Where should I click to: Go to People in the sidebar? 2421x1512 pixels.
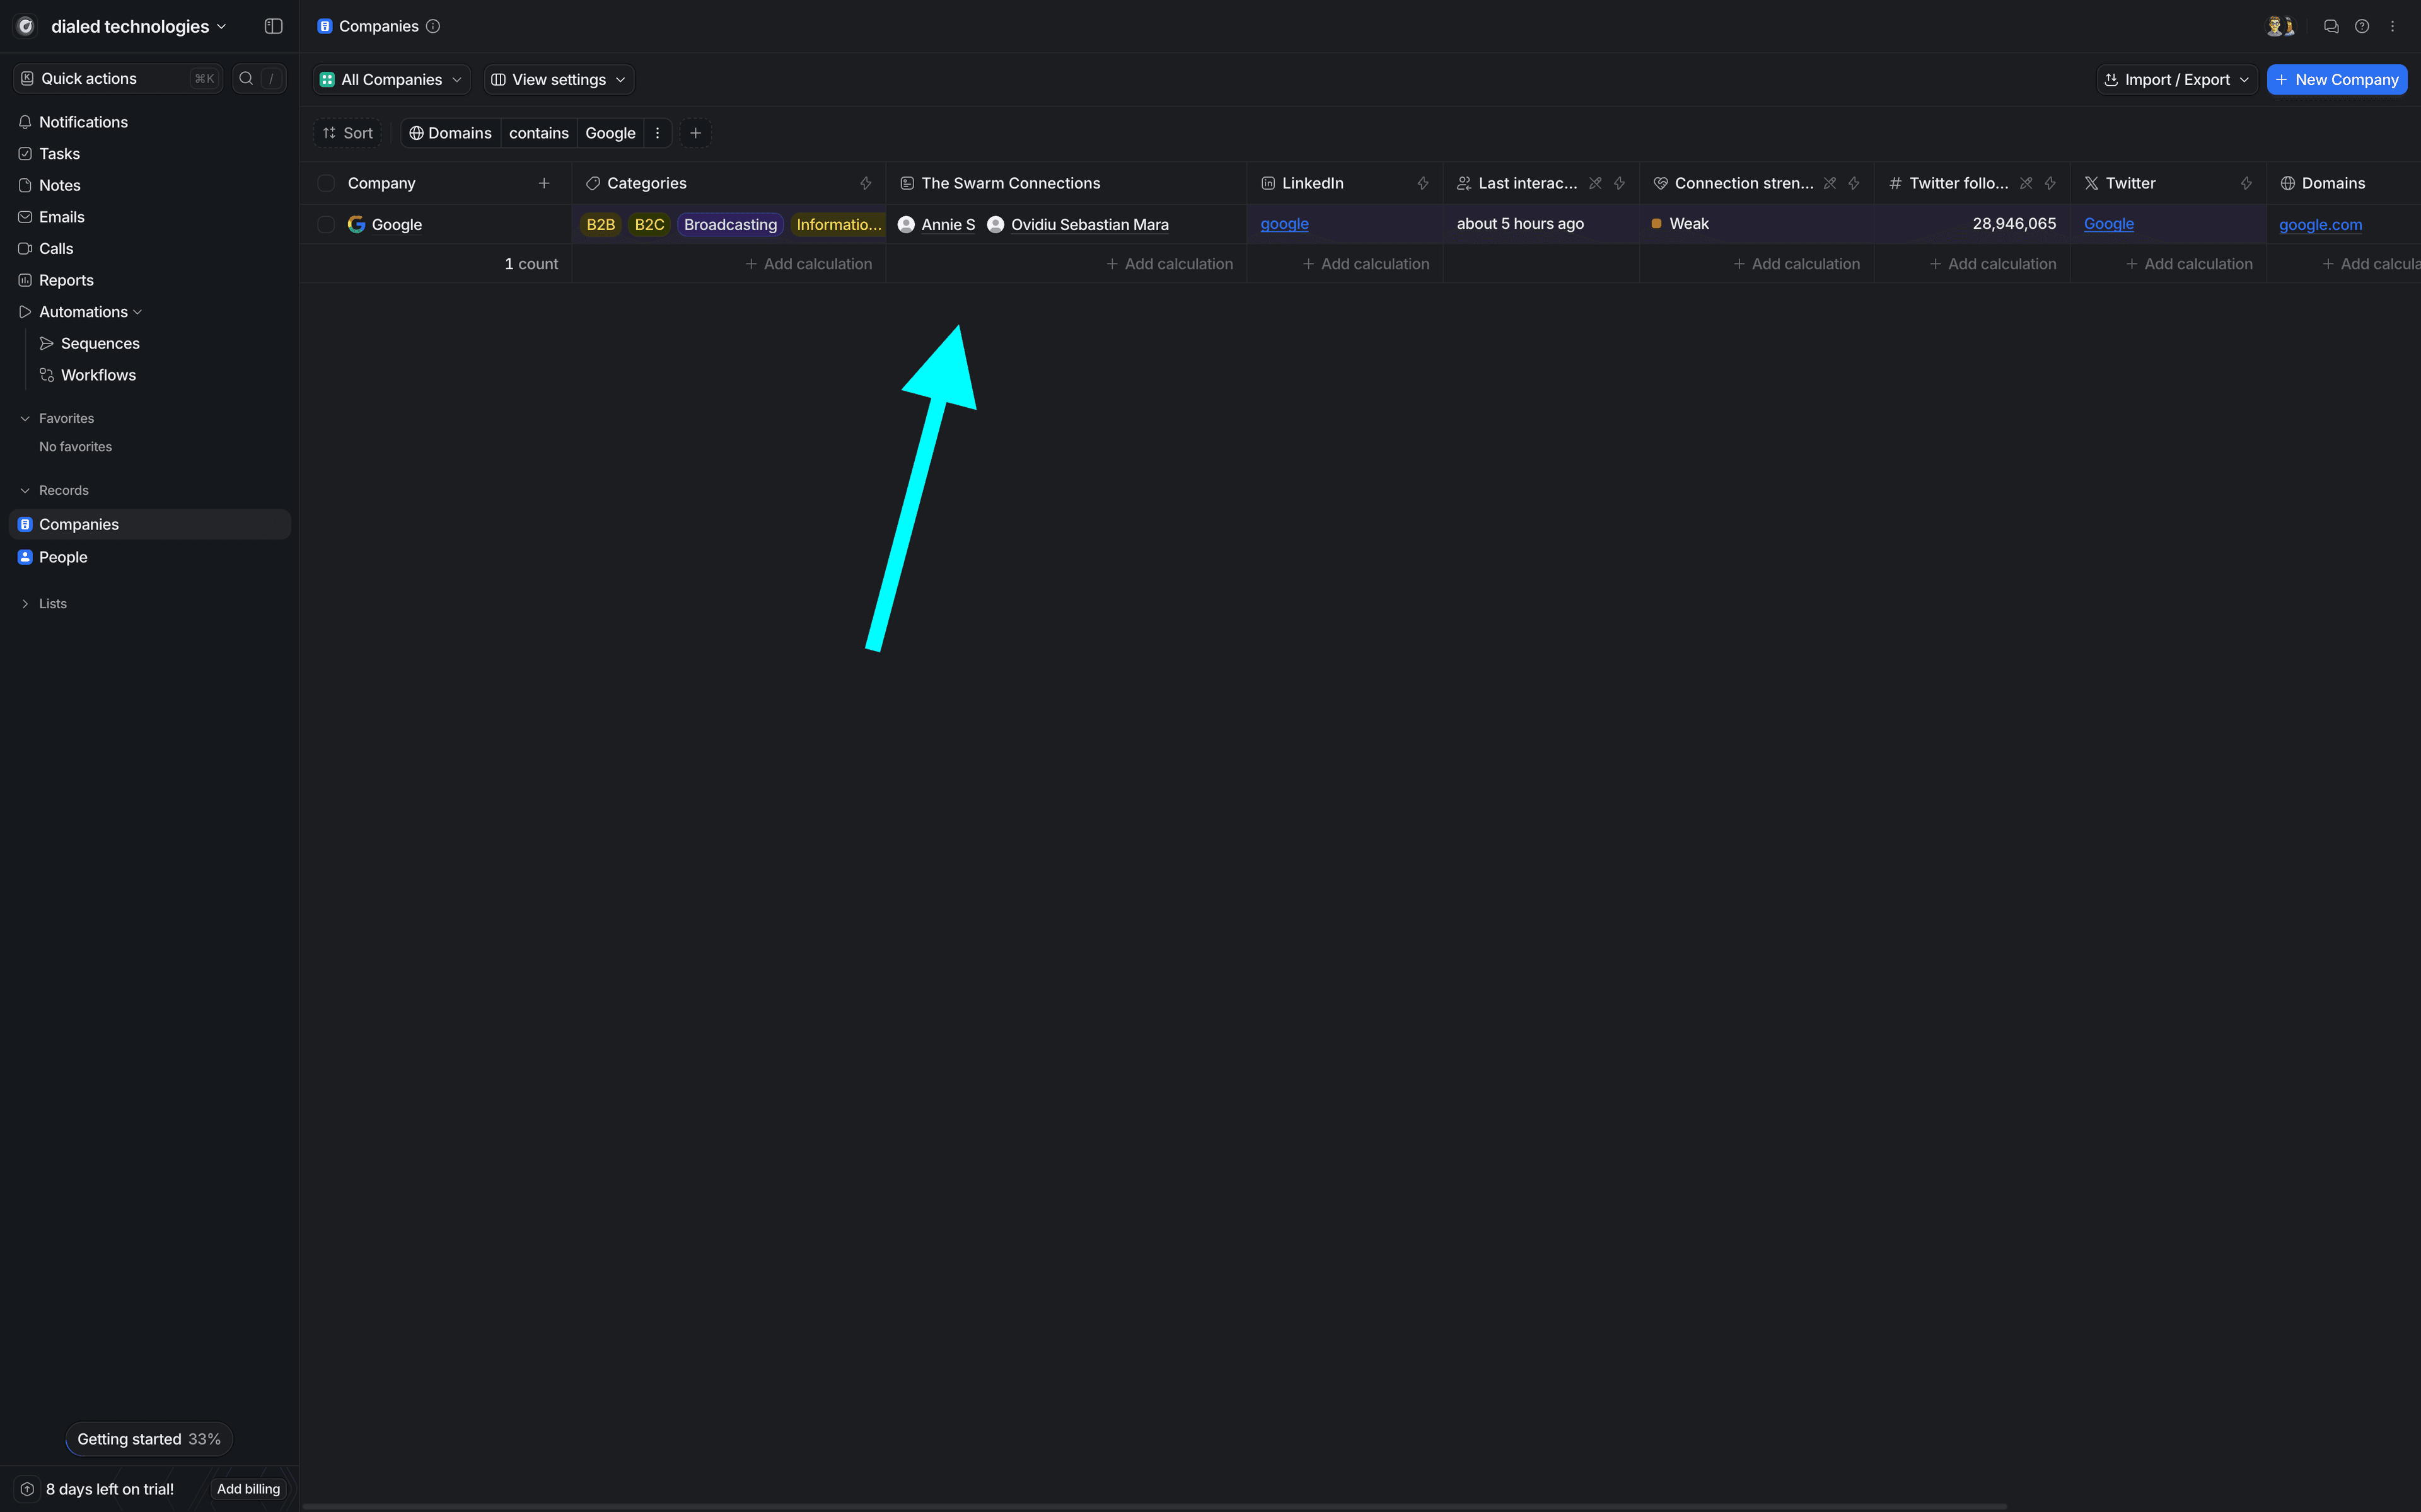[63, 557]
